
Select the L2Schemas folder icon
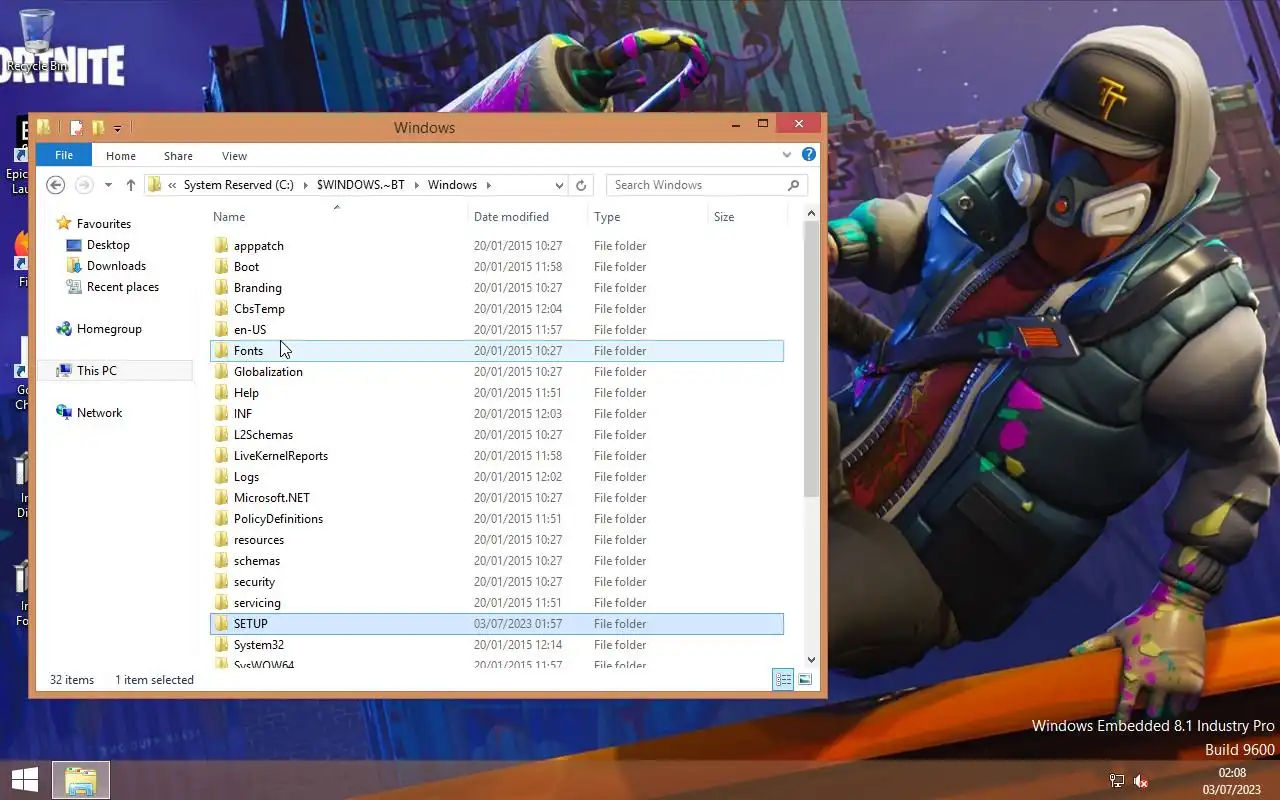click(x=222, y=435)
